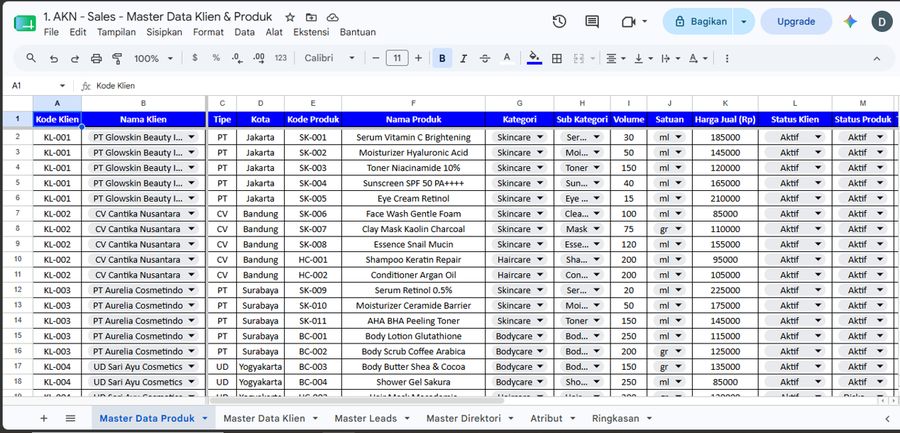Open the Sisipkan menu
Viewport: 900px width, 433px height.
(x=164, y=32)
